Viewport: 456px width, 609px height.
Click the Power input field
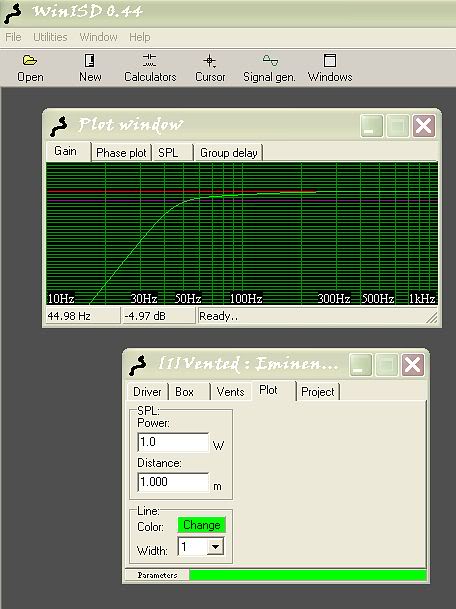(x=173, y=442)
